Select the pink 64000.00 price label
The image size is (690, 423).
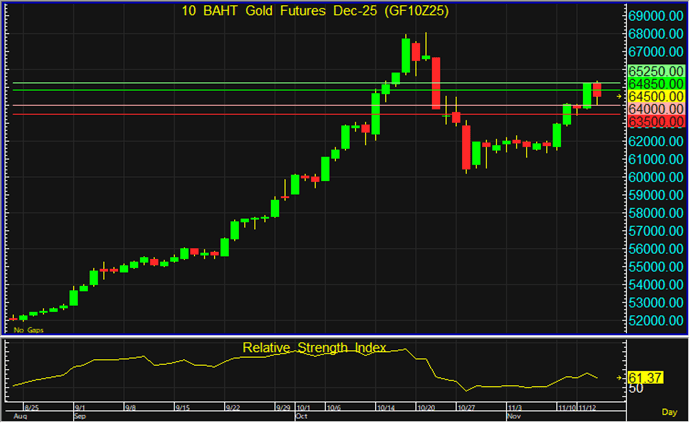[655, 108]
